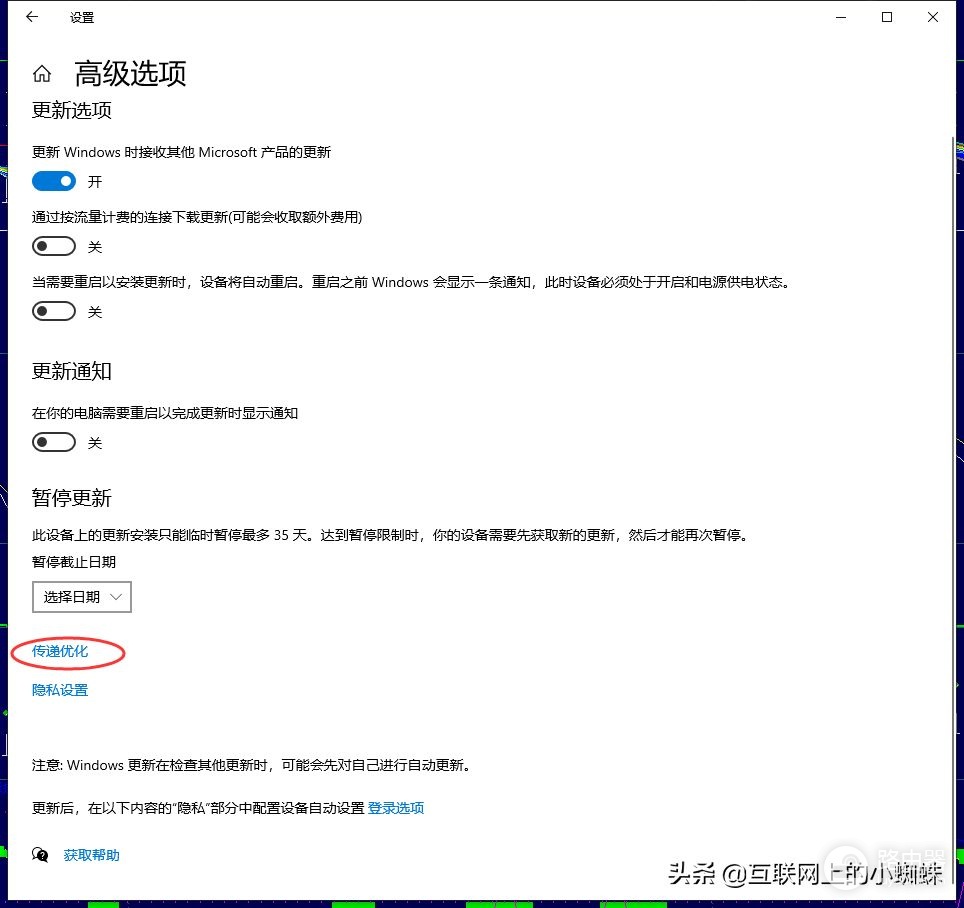This screenshot has width=964, height=908.
Task: Open the 登录选项 link
Action: [396, 808]
